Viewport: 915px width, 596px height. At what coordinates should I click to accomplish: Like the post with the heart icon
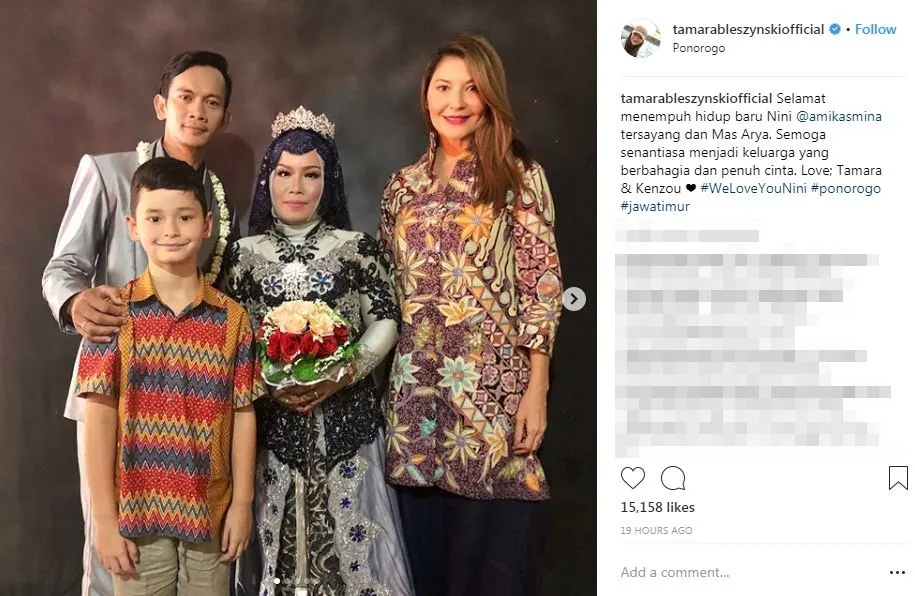tap(633, 478)
